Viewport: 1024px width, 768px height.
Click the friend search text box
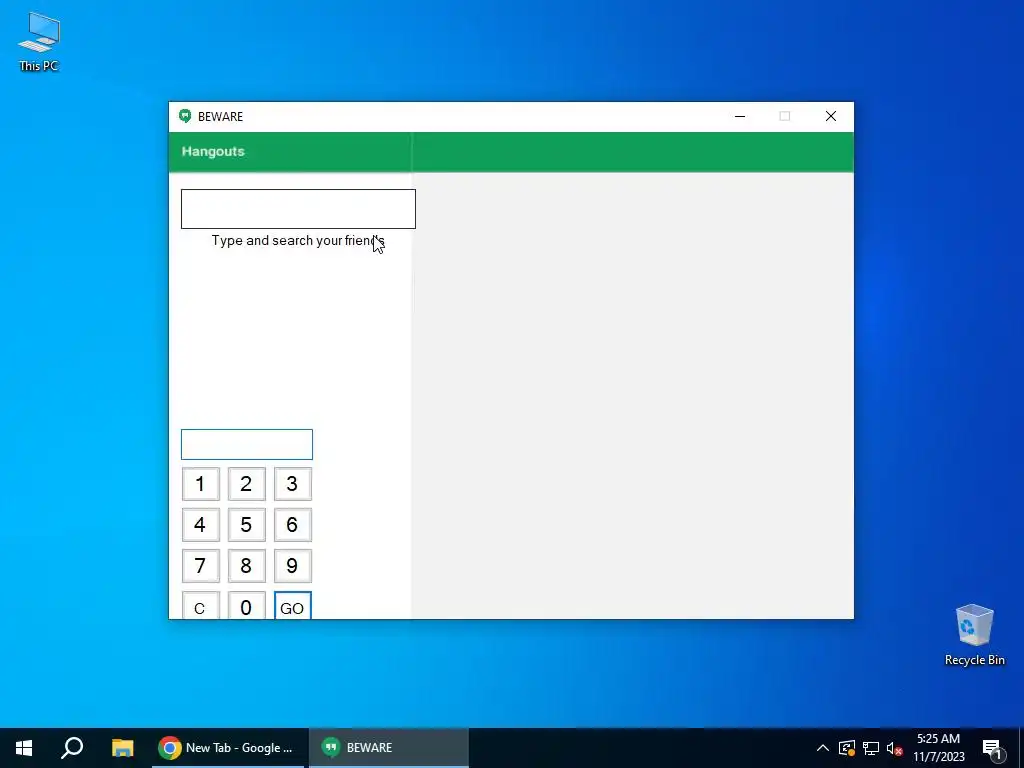click(x=298, y=209)
